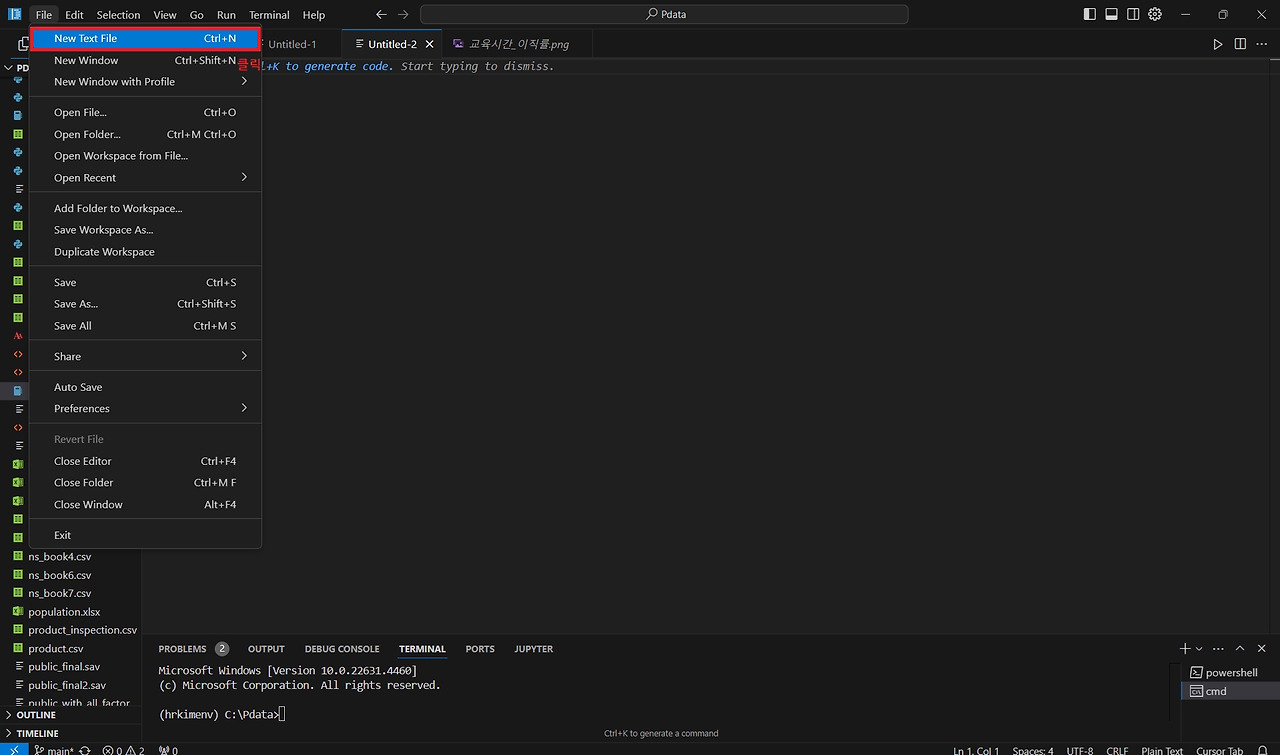Click Plain Text to change language mode
The width and height of the screenshot is (1280, 755).
click(x=1162, y=750)
